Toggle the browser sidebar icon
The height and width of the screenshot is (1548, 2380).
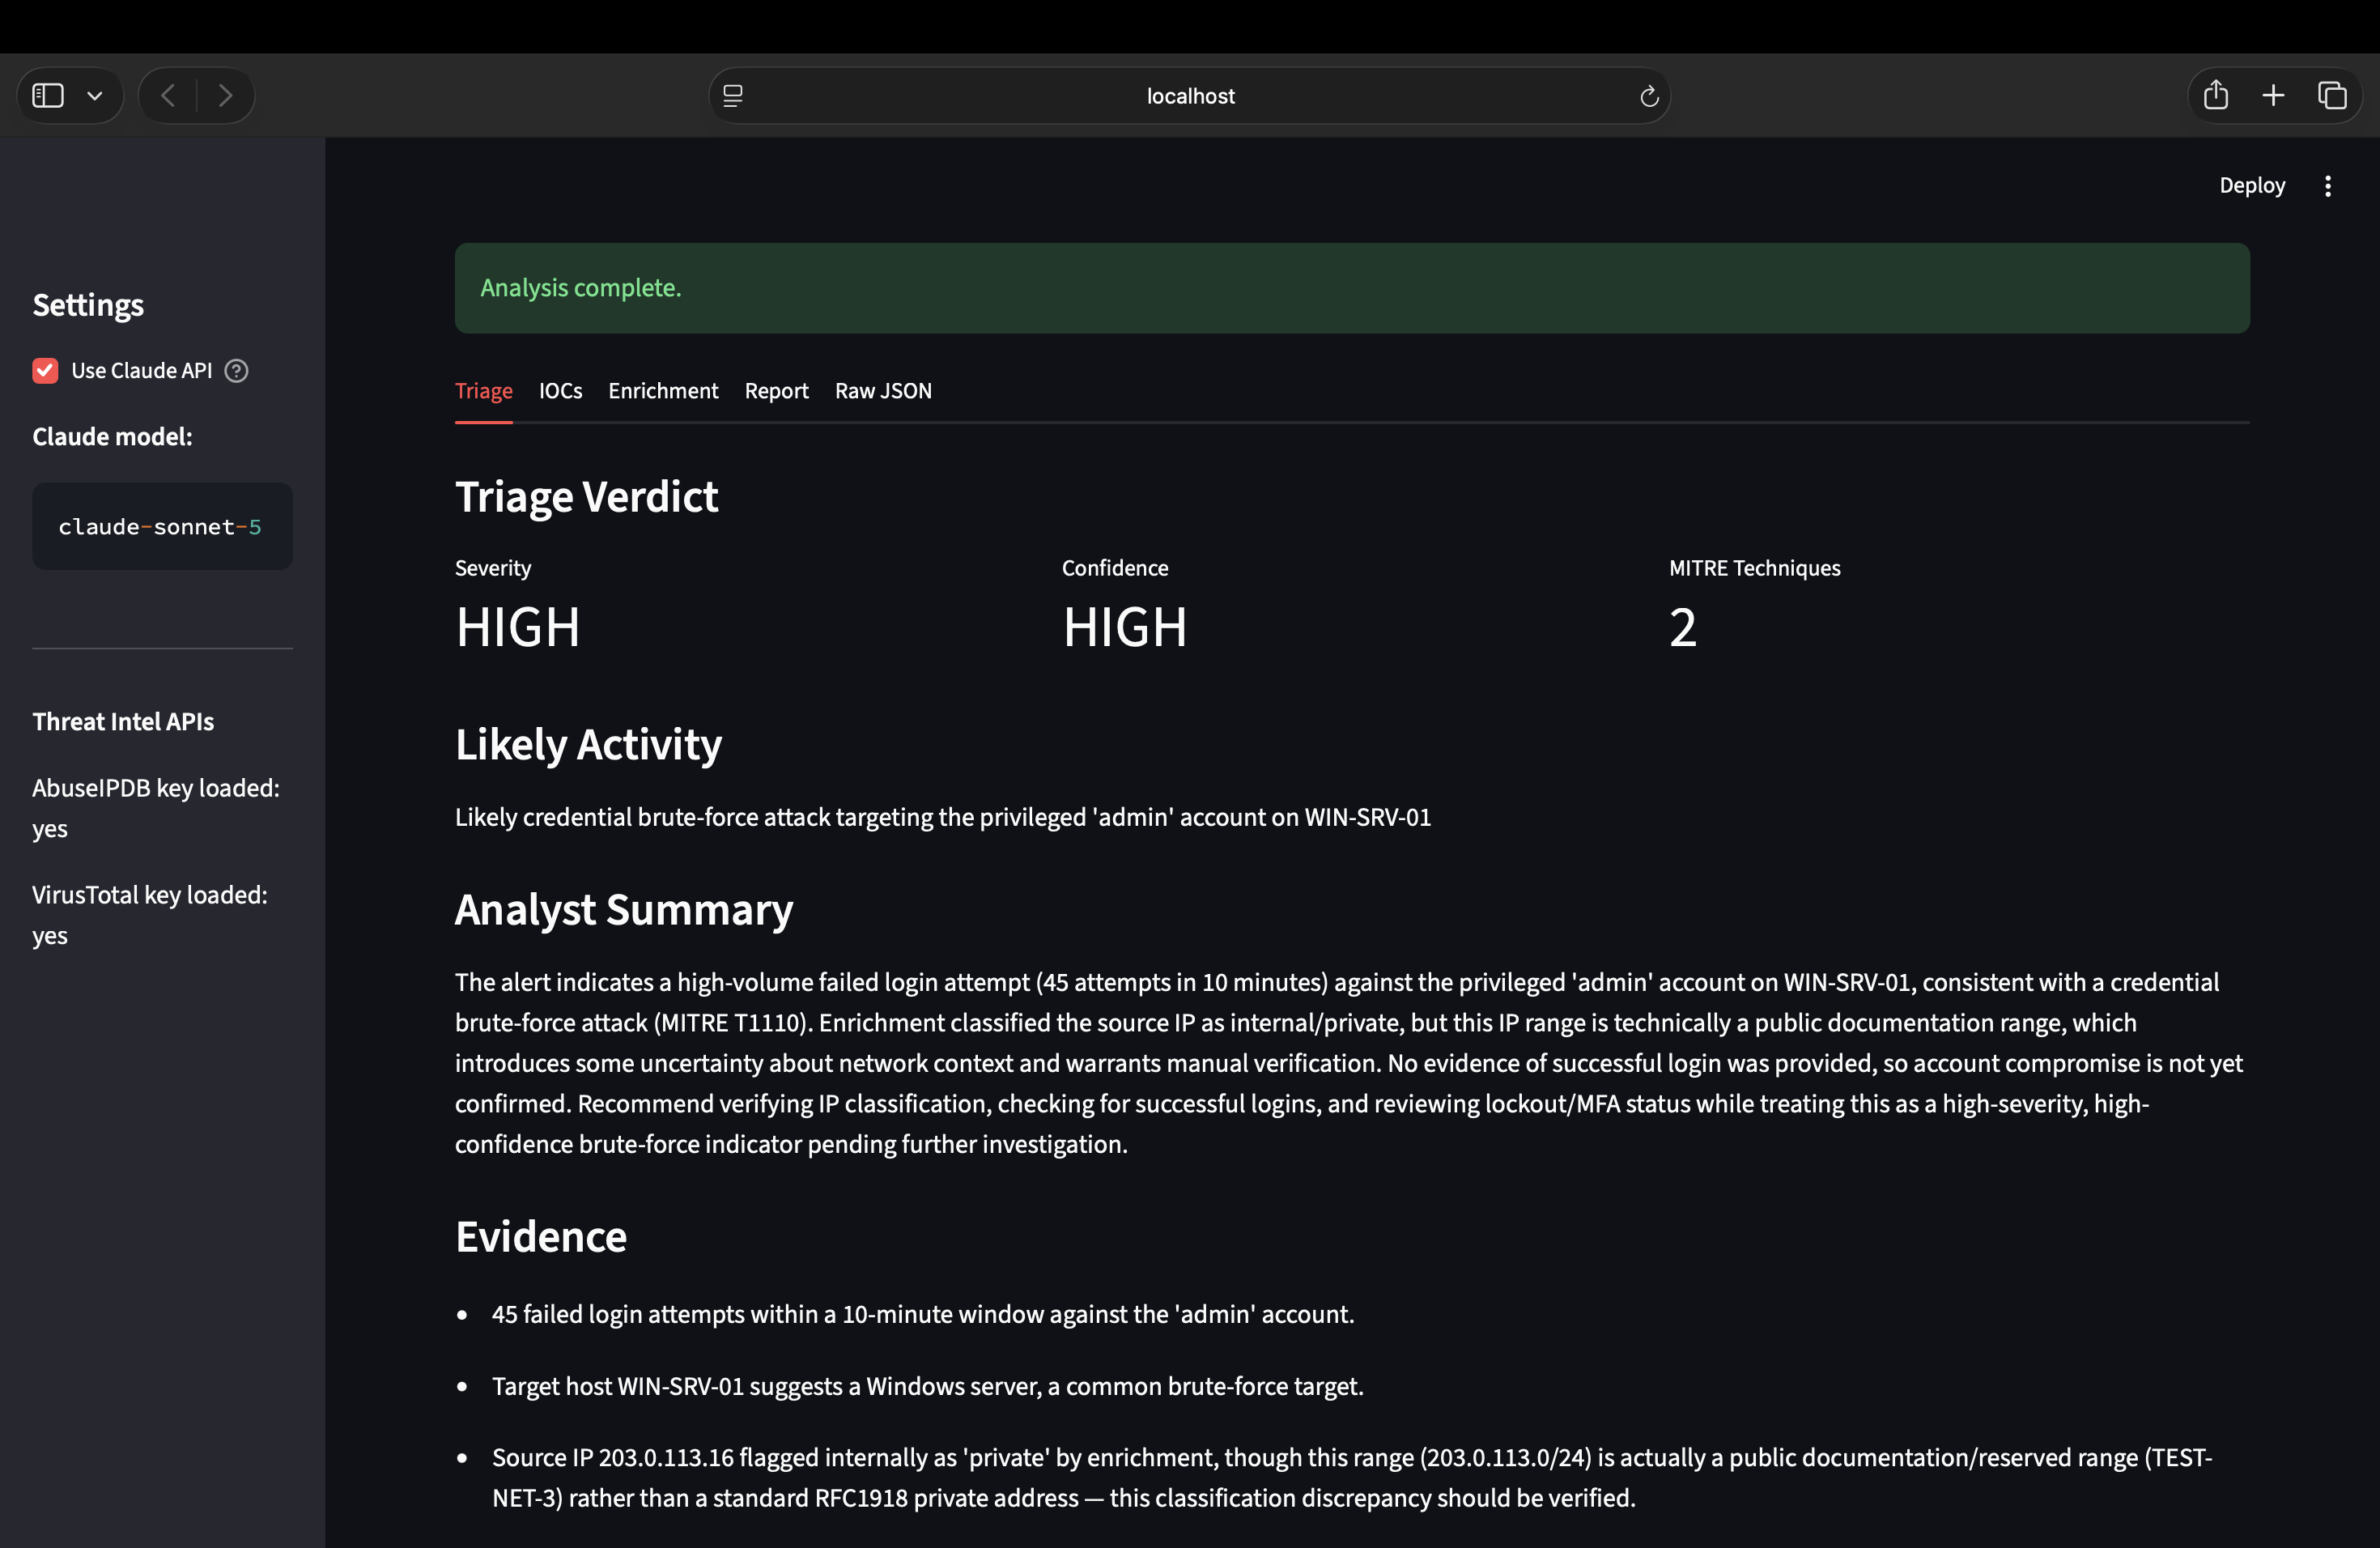pos(48,96)
